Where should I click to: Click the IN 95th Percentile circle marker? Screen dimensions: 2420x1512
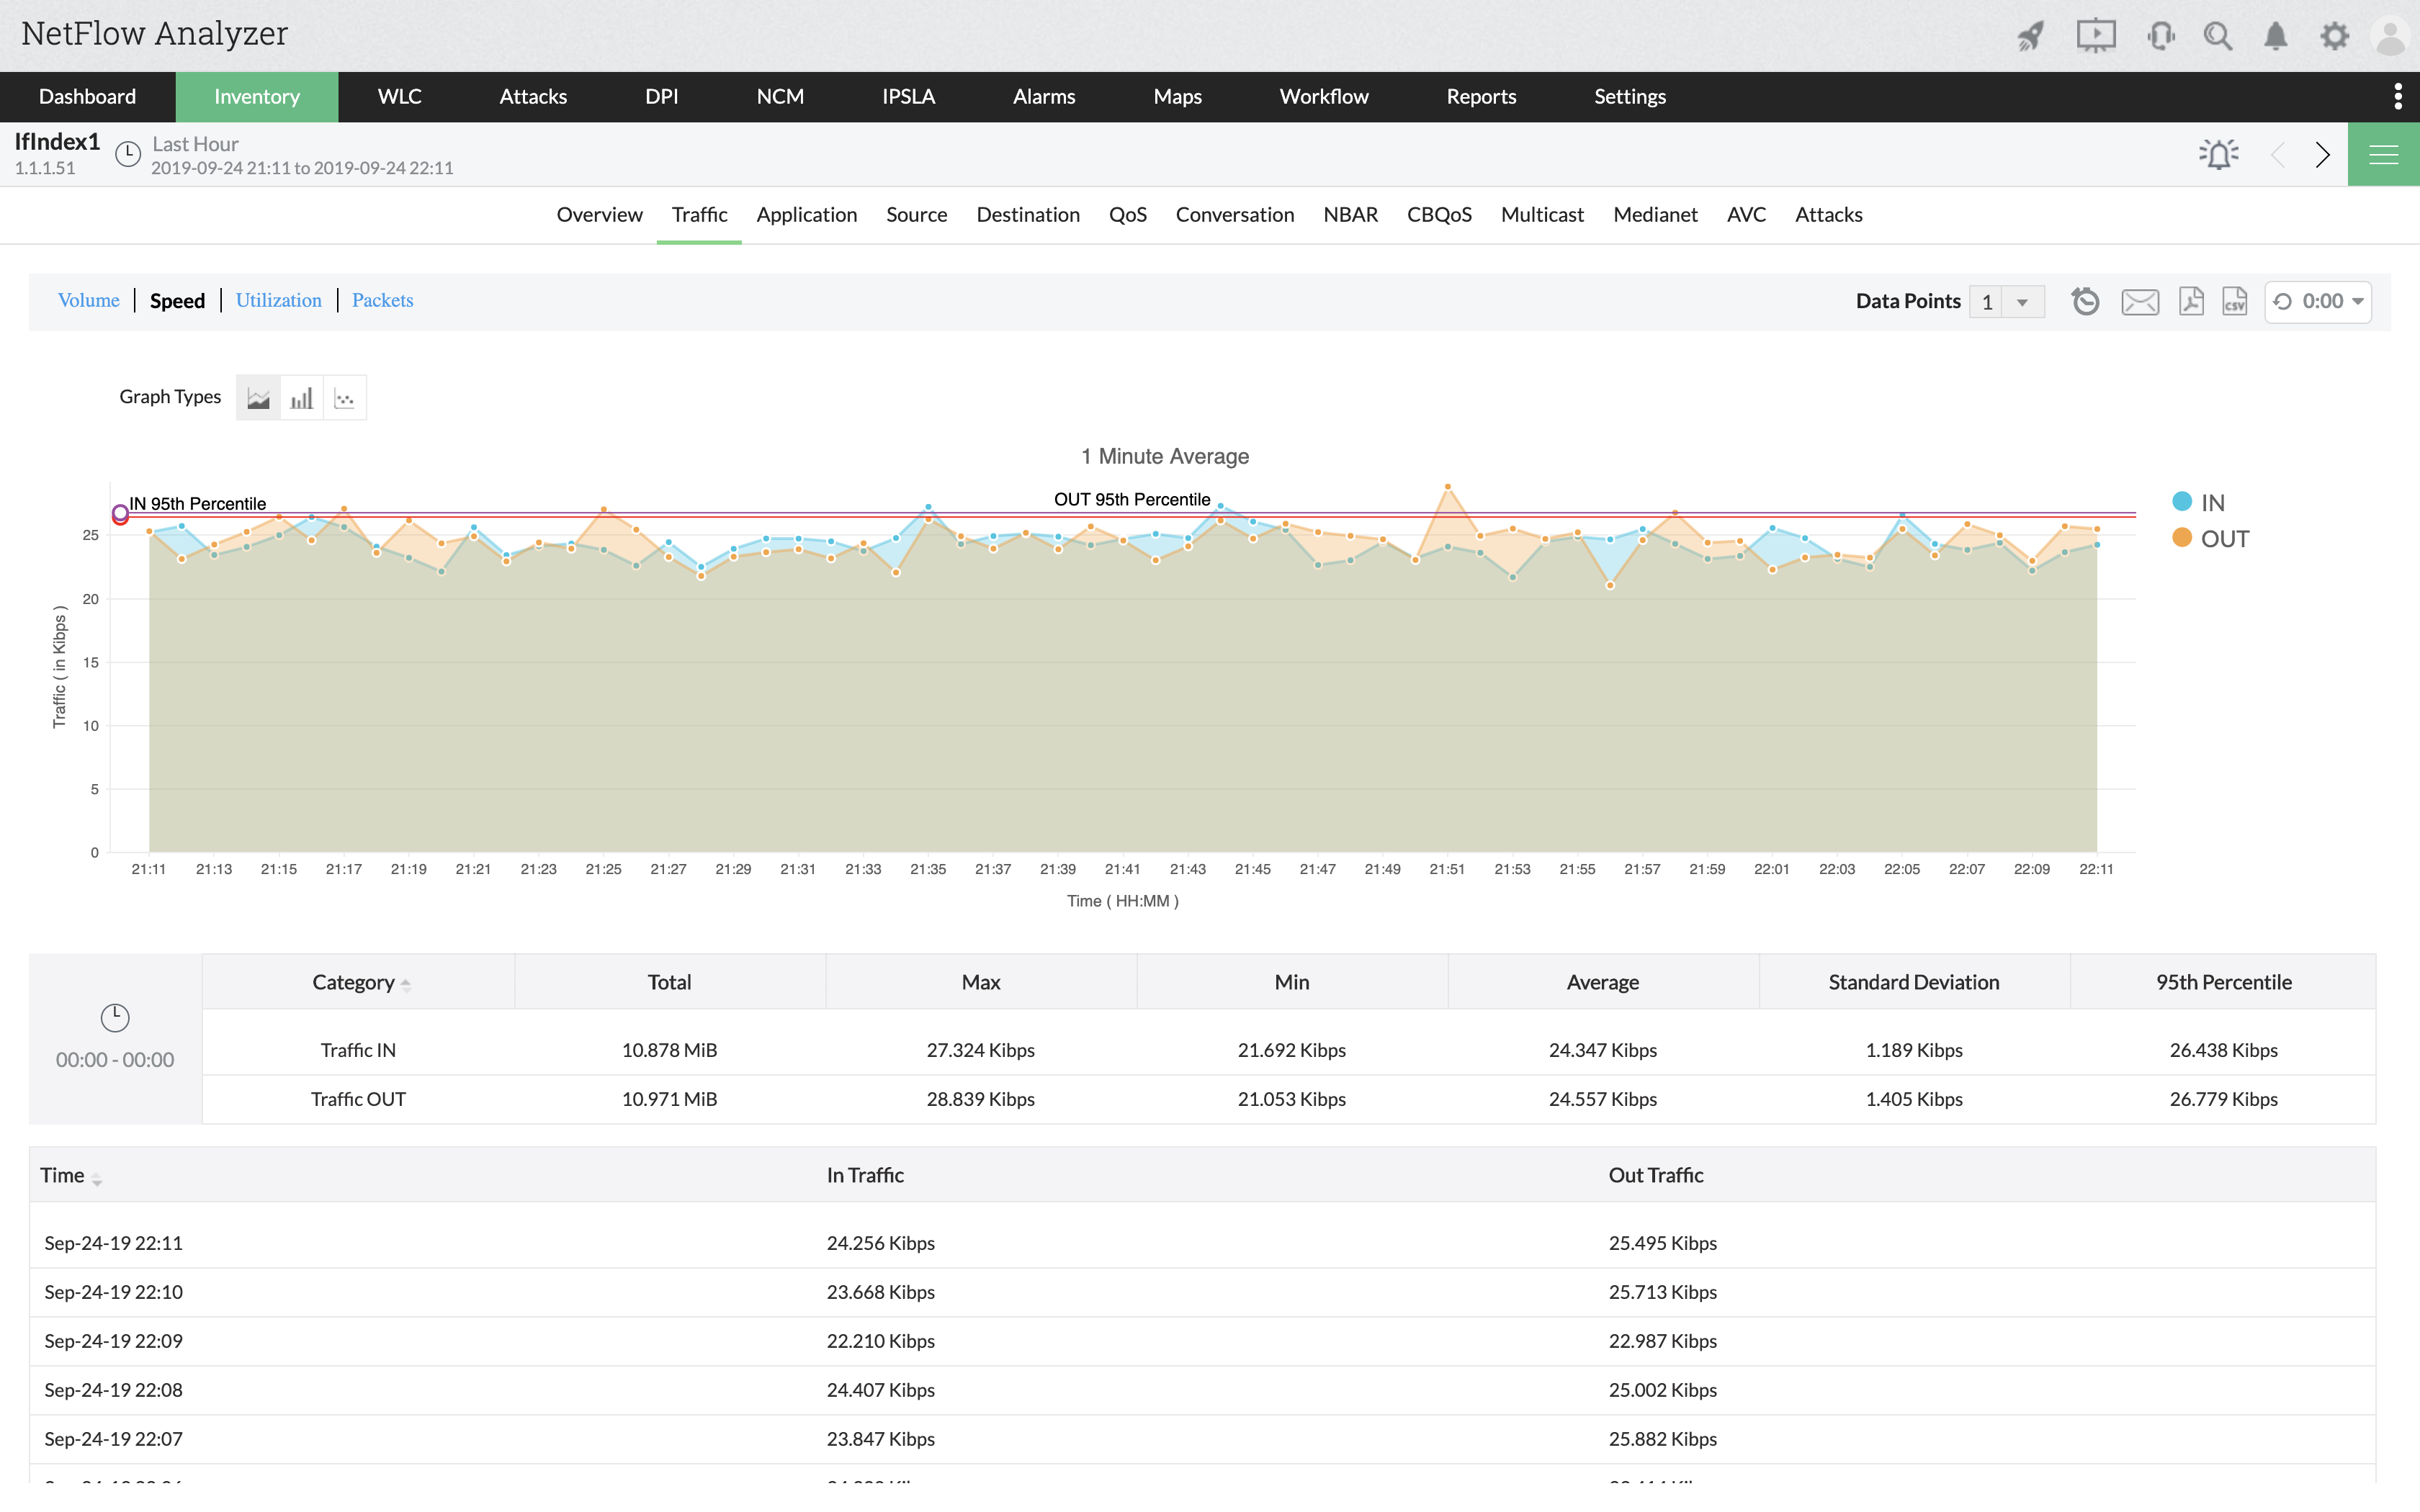pos(120,514)
